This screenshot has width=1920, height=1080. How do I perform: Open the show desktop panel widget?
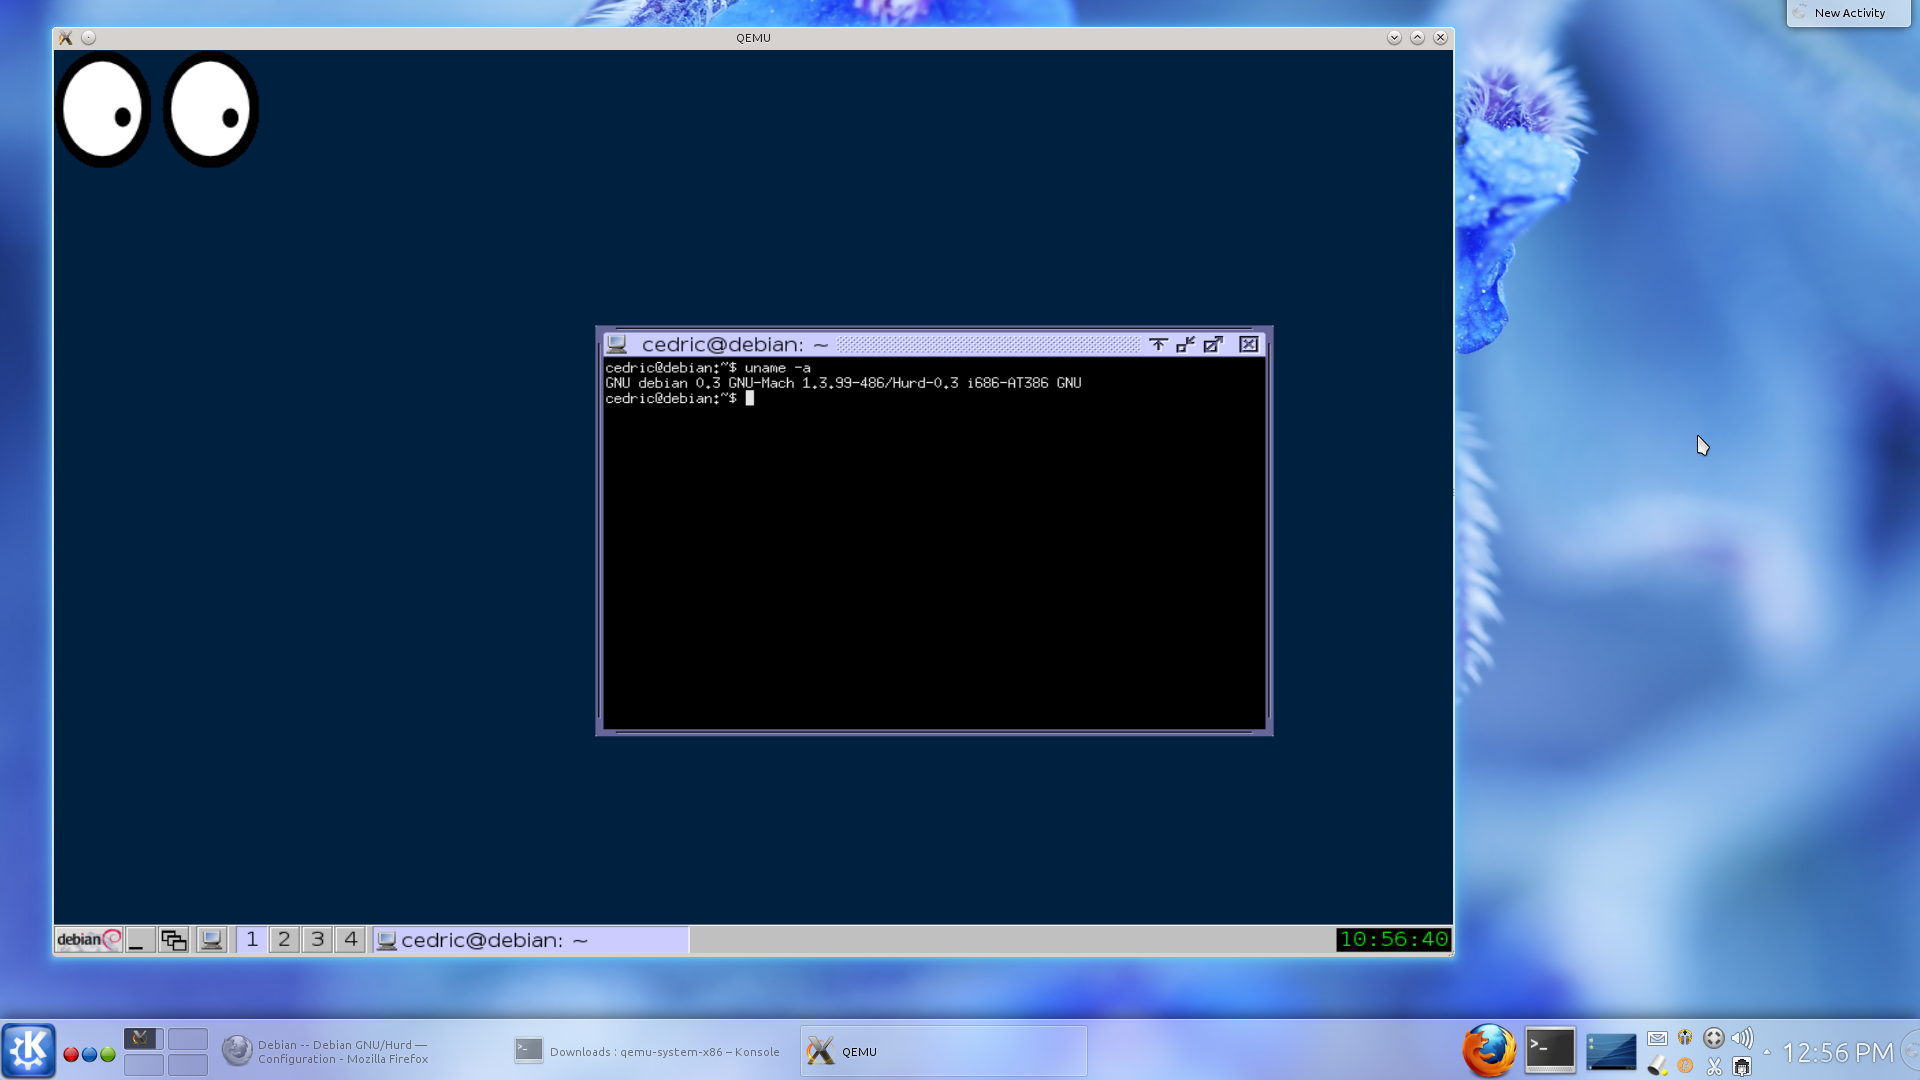click(x=1611, y=1051)
